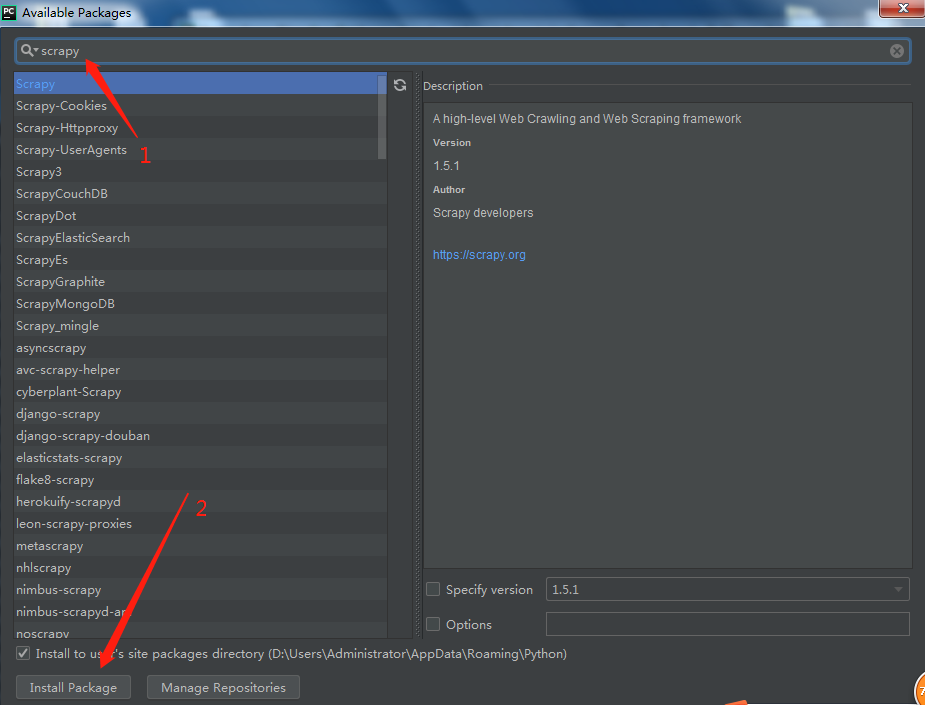Screen dimensions: 925x705
Task: Select asyncscrapy package
Action: point(200,347)
